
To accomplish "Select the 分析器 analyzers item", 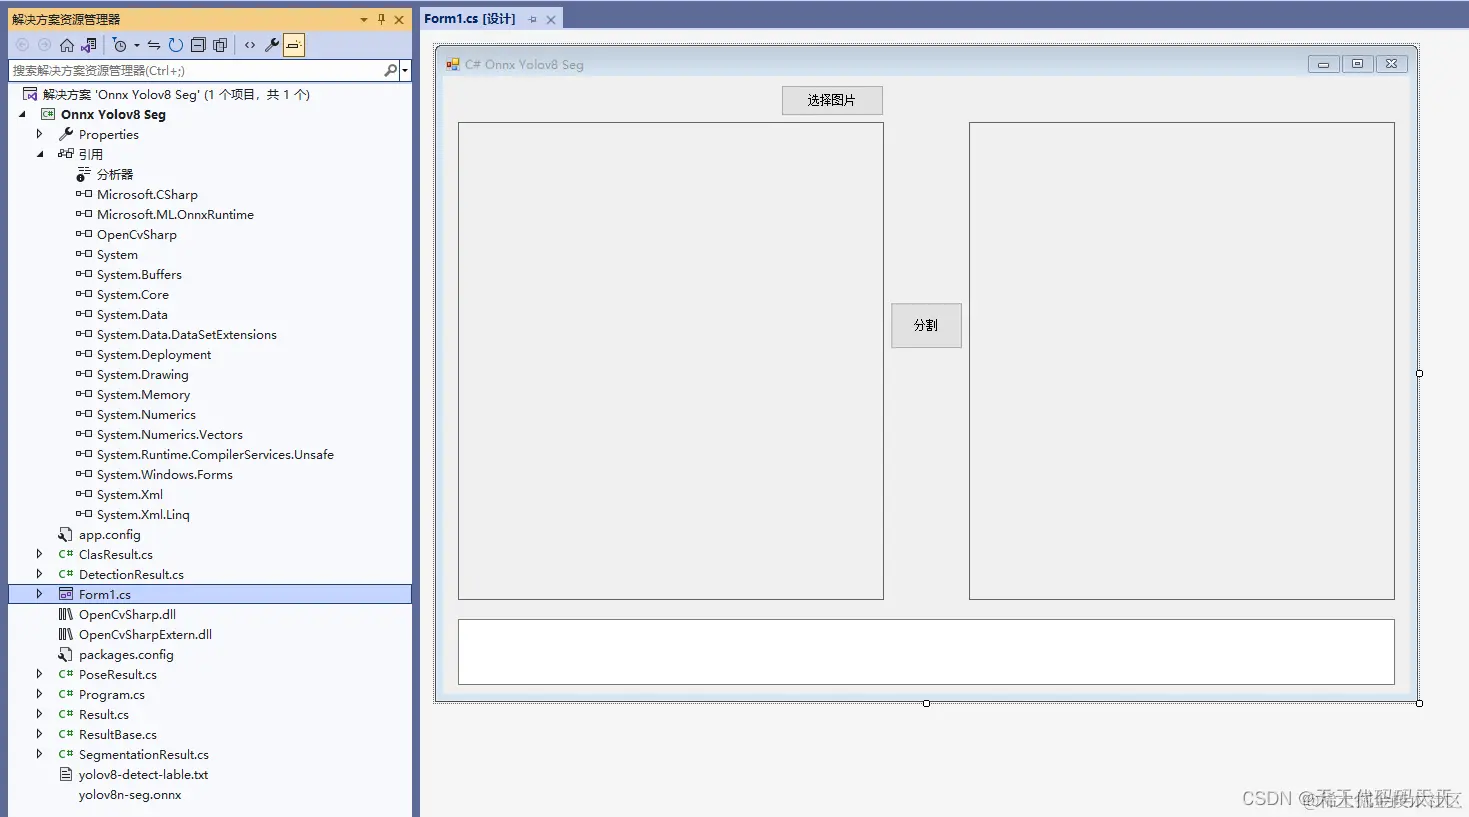I will (115, 174).
